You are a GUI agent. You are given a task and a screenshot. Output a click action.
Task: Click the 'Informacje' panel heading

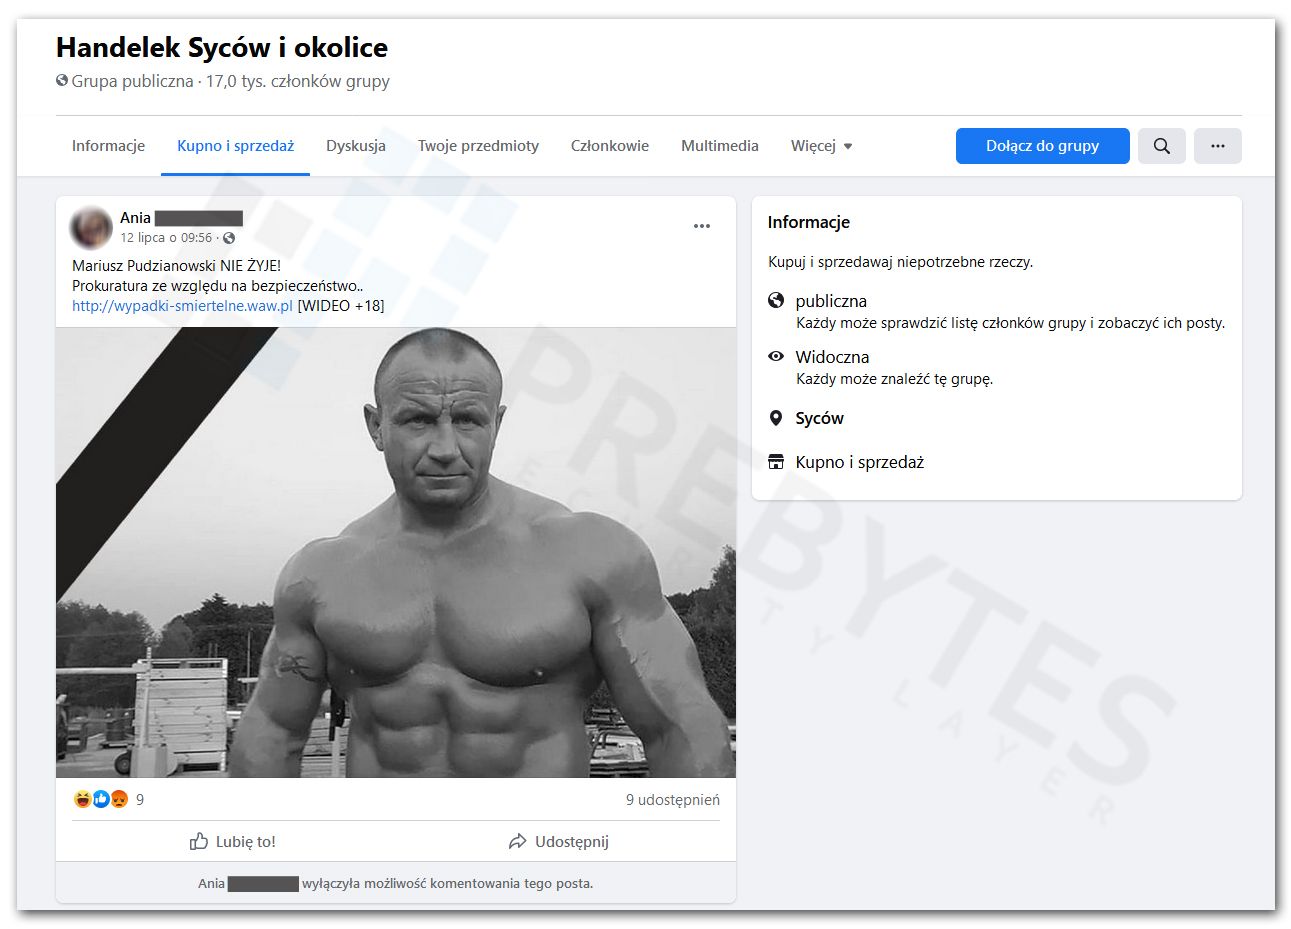pyautogui.click(x=809, y=222)
